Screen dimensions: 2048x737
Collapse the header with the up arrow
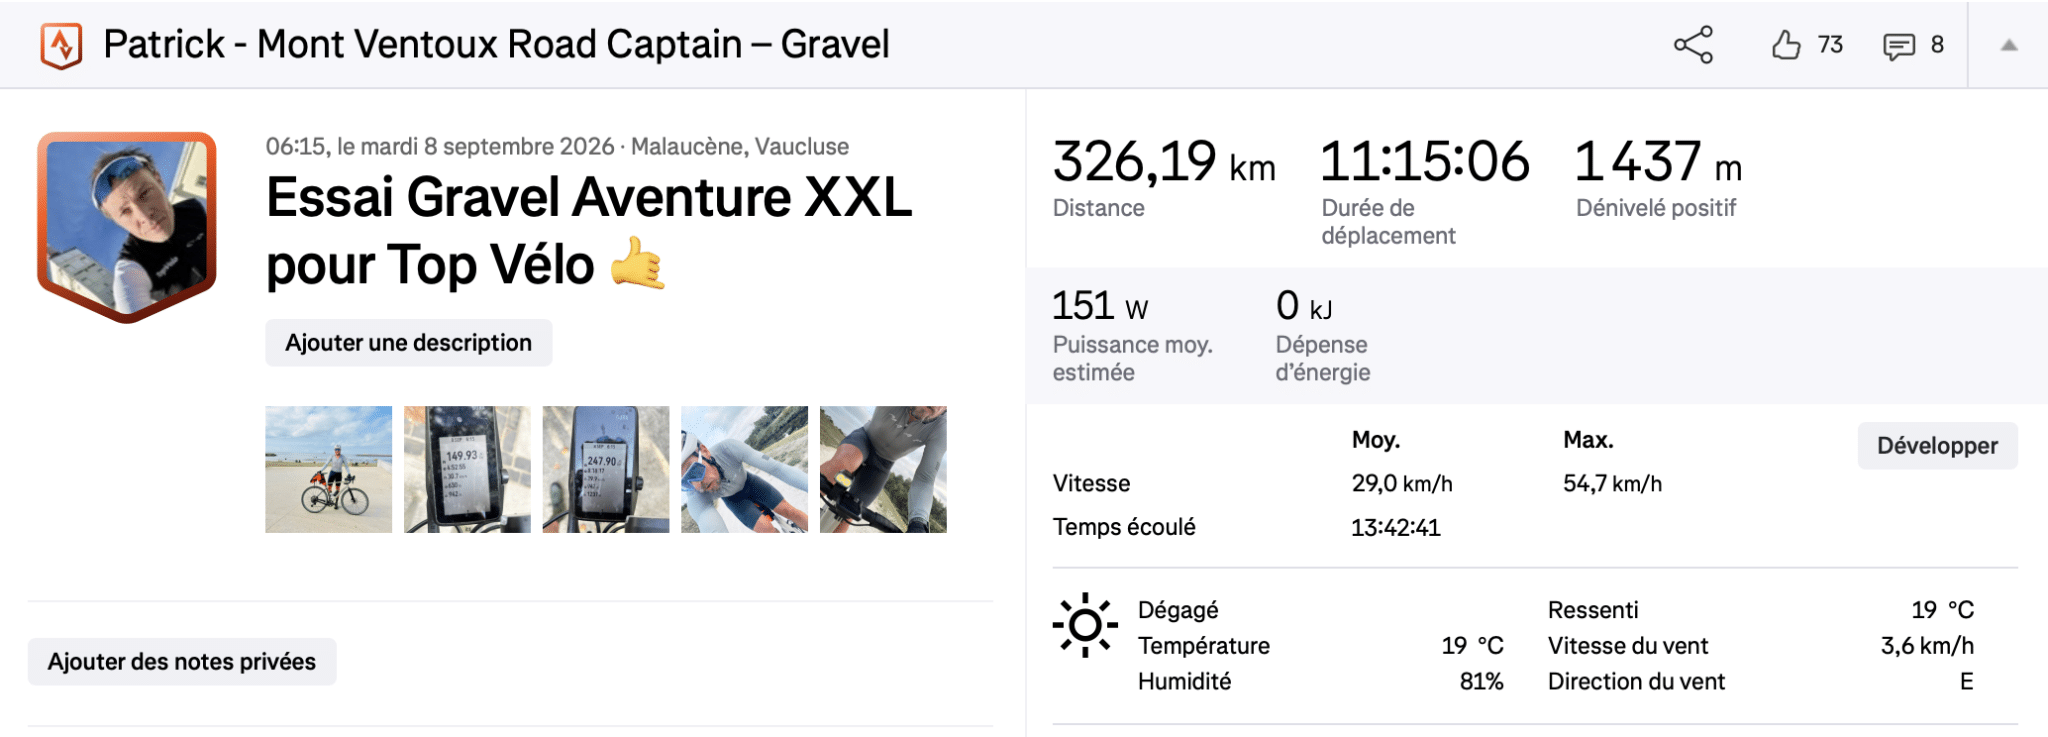(x=2009, y=45)
